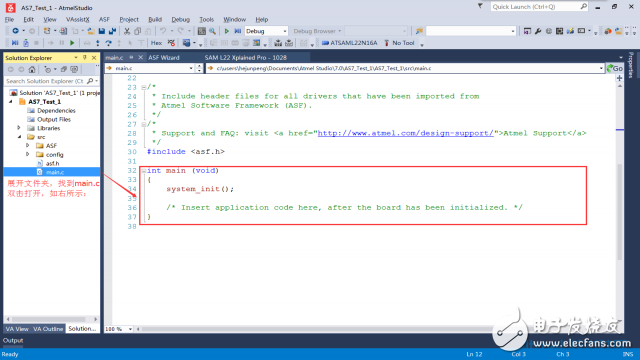Switch to the ASF Wizard tab
Image resolution: width=640 pixels, height=360 pixels.
click(164, 58)
